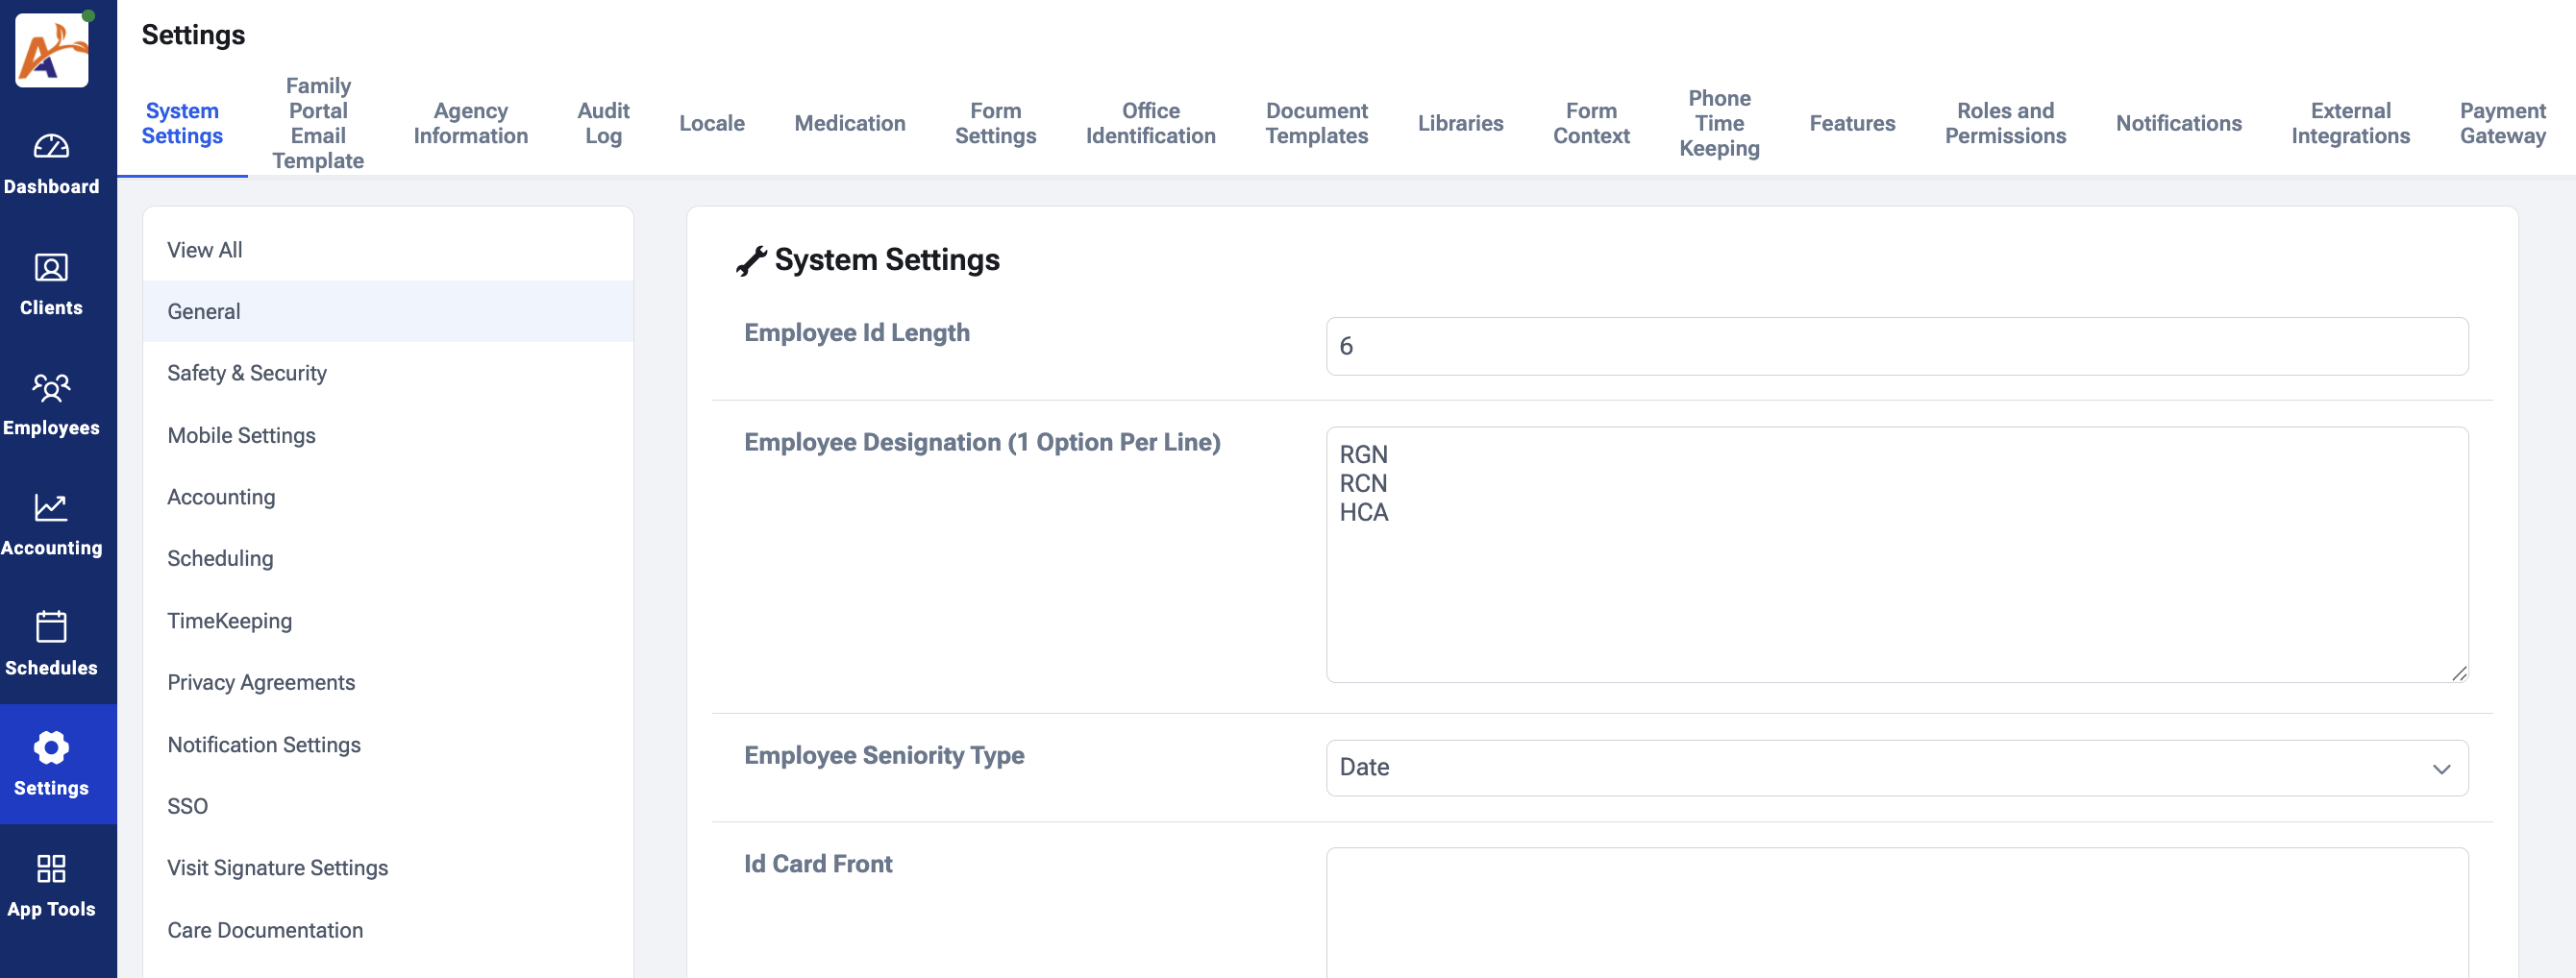Open the Employees sidebar icon
This screenshot has height=978, width=2576.
click(x=51, y=387)
